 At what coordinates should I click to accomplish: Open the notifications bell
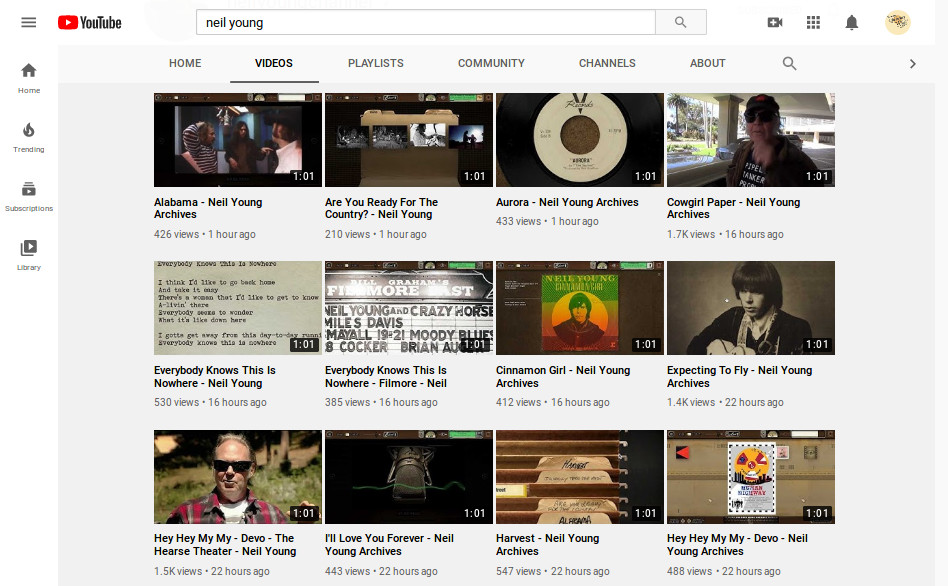pyautogui.click(x=851, y=22)
